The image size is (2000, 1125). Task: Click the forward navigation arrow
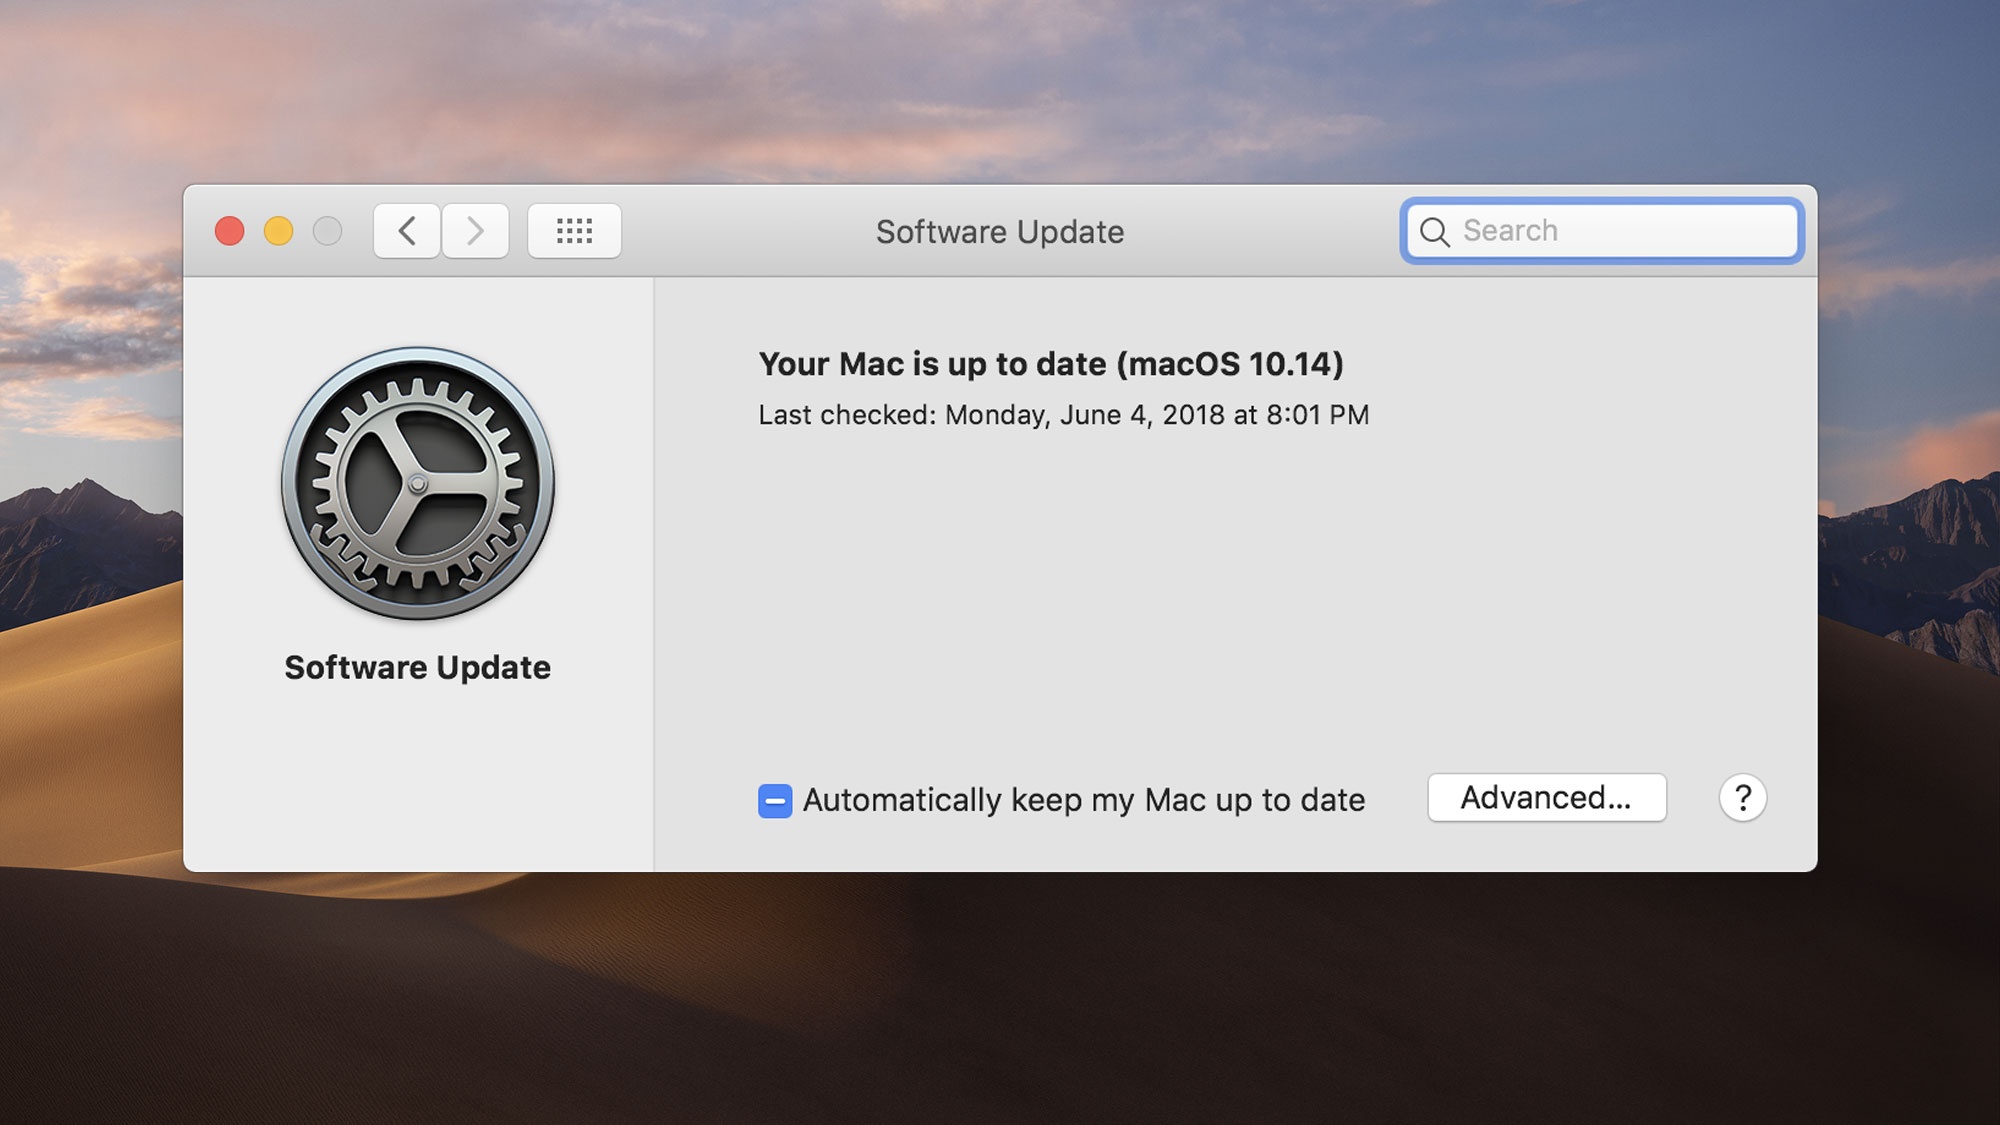coord(475,230)
